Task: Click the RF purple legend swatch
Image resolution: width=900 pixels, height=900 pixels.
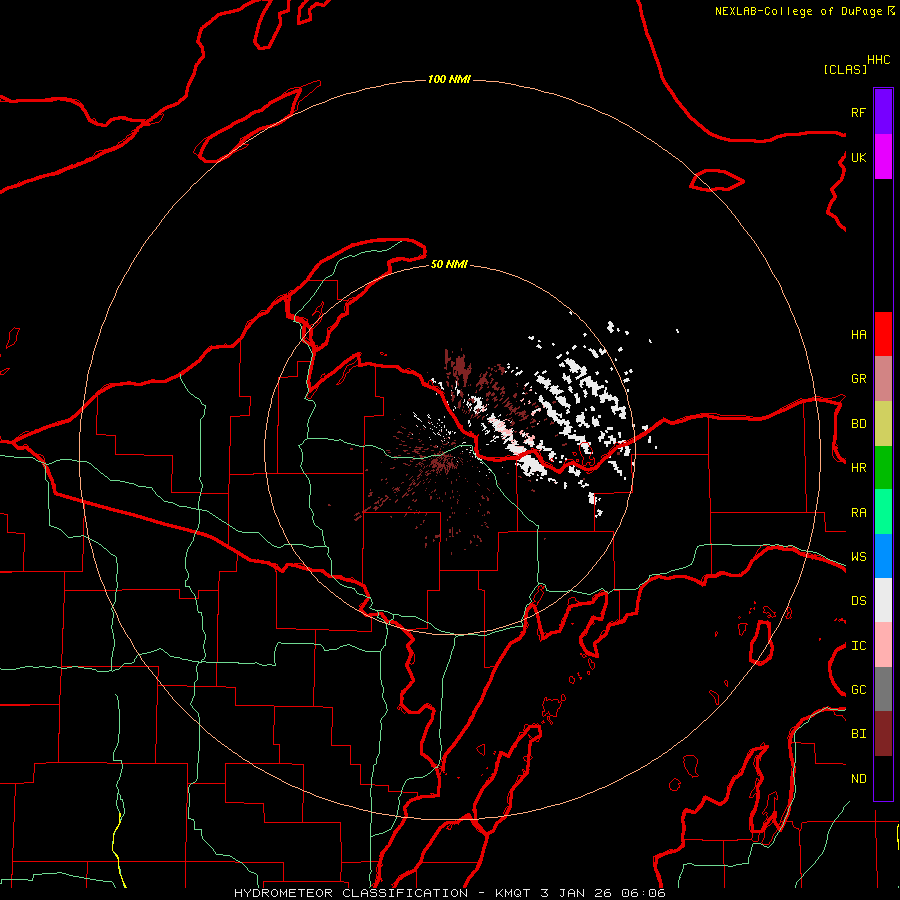Action: (x=883, y=112)
